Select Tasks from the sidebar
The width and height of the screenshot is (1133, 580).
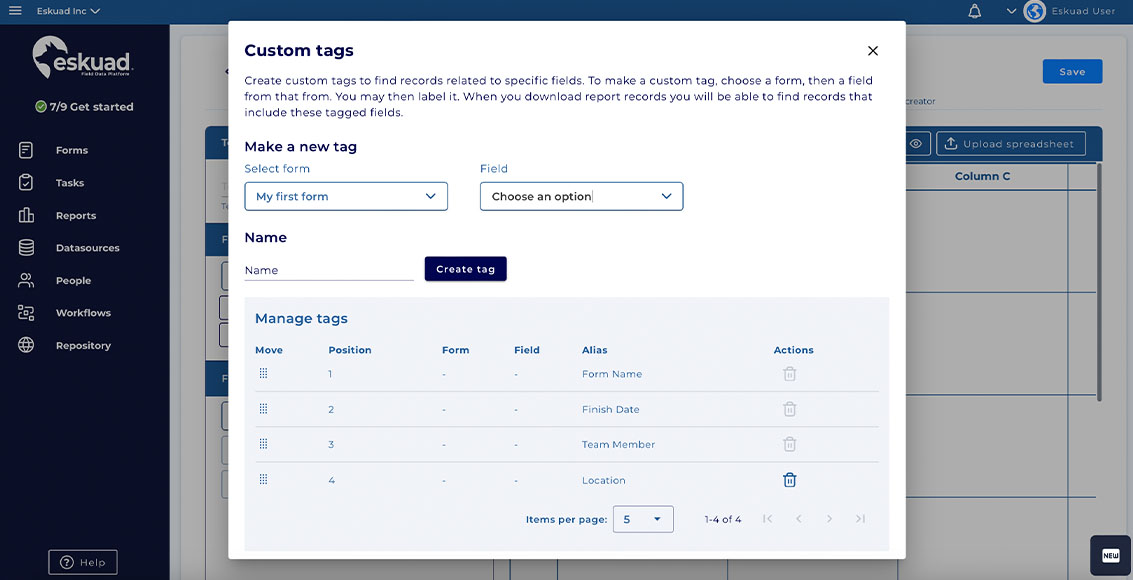pyautogui.click(x=72, y=182)
